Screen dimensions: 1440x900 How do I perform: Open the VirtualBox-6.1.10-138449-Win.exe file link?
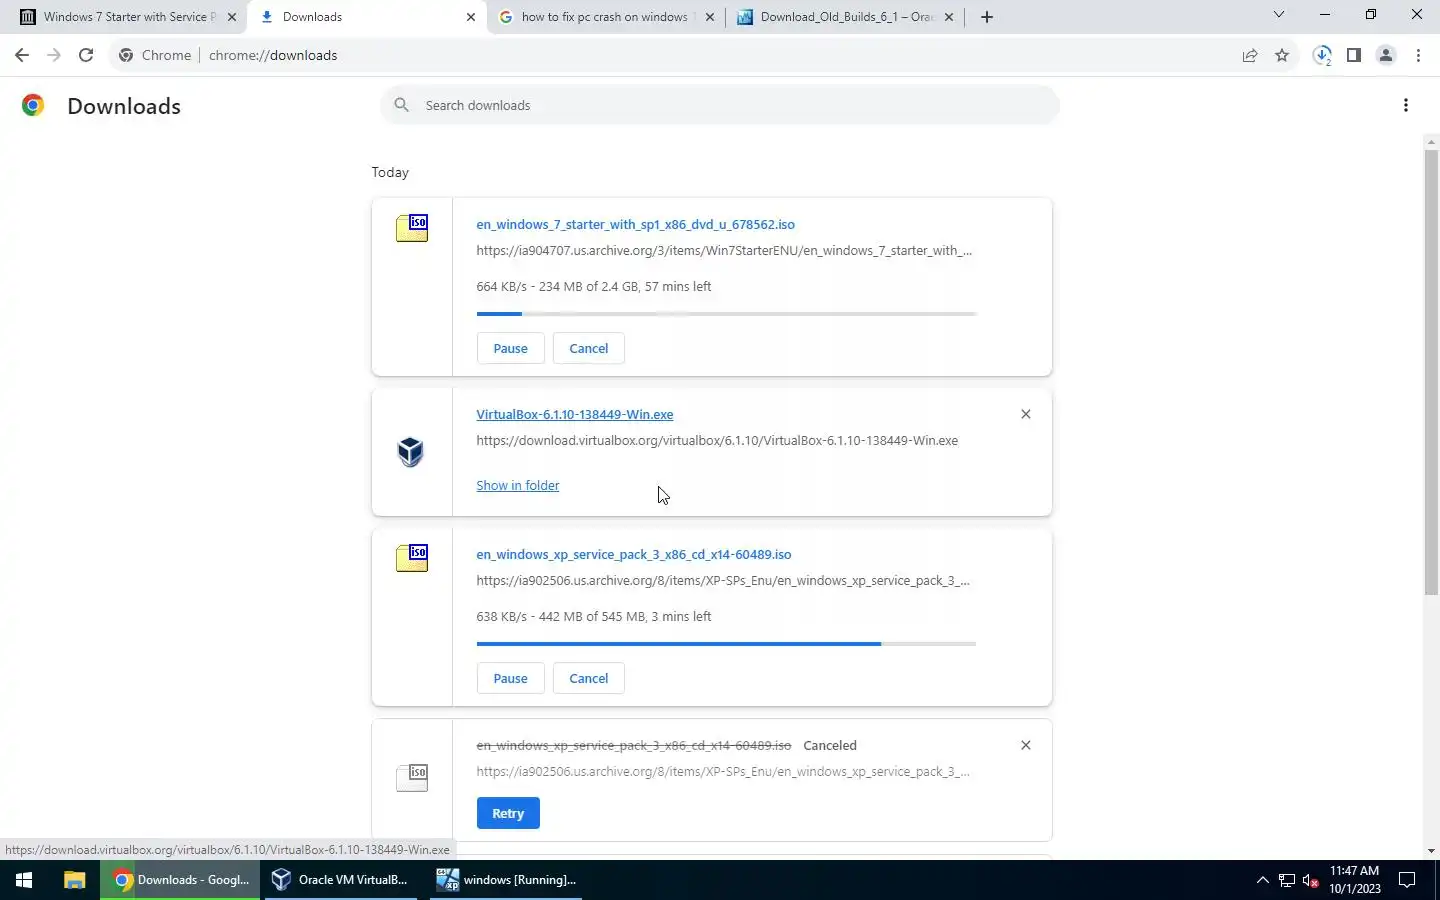click(575, 414)
